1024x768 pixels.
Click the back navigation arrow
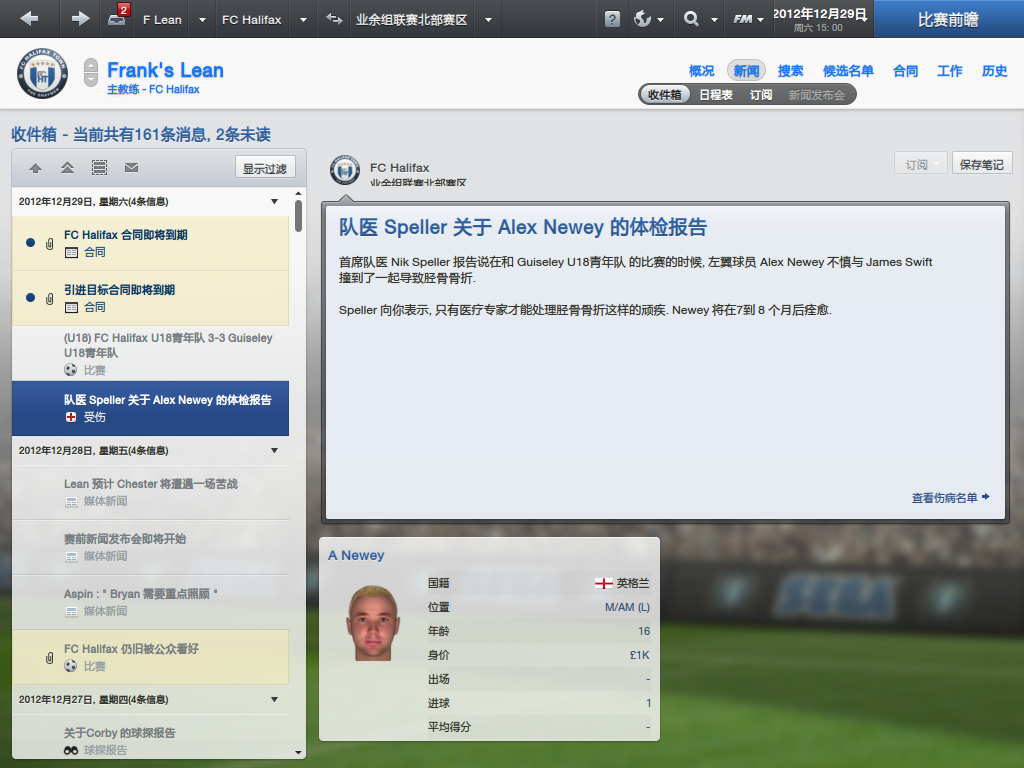tap(29, 19)
